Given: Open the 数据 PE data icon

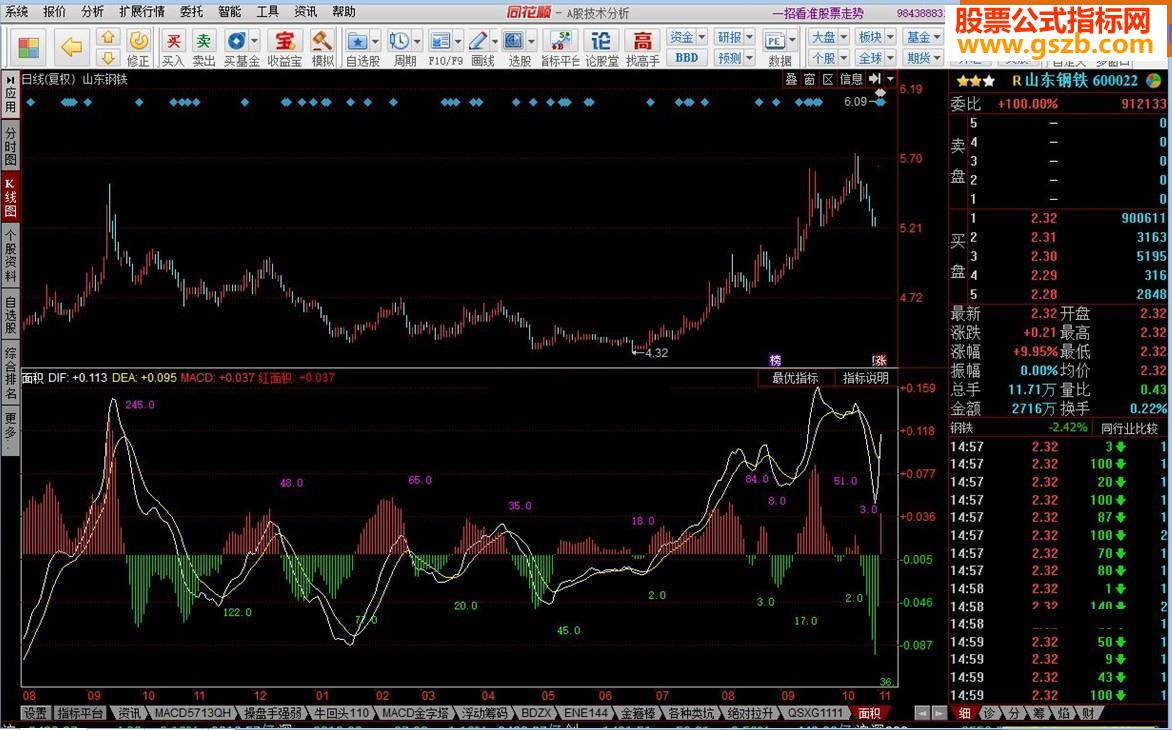Looking at the screenshot, I should point(775,41).
